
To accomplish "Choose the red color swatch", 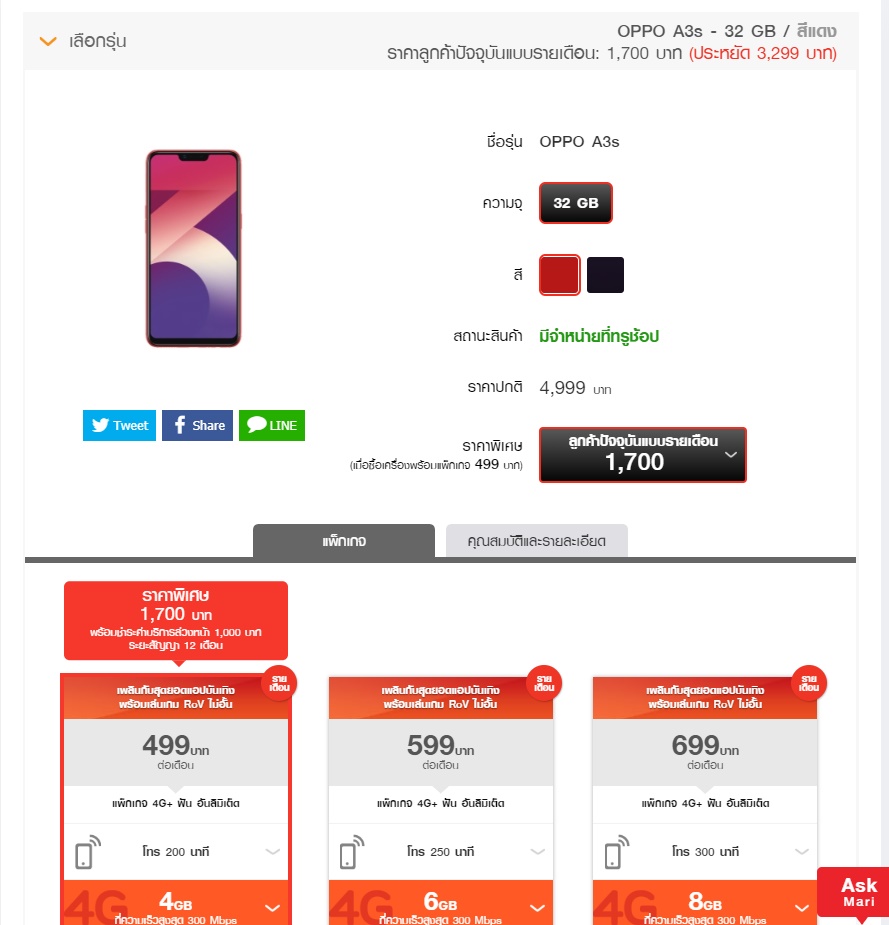I will pyautogui.click(x=560, y=275).
